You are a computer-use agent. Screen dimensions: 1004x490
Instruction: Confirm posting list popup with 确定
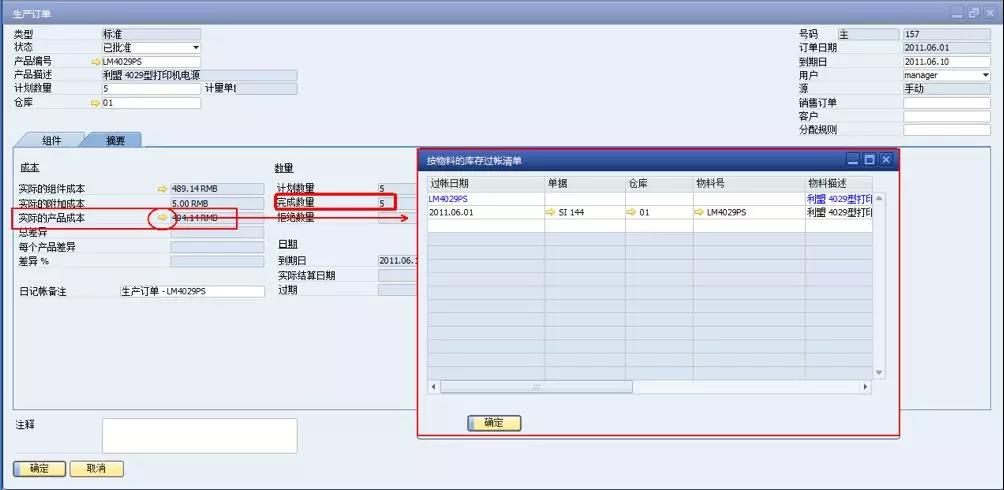[494, 423]
